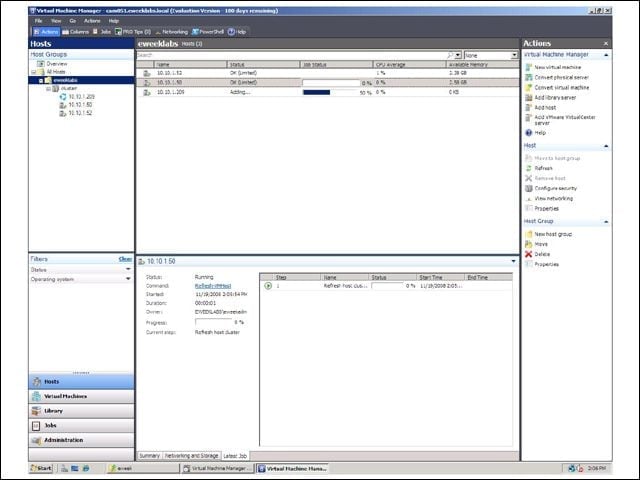Open Networking from the toolbar

coord(171,32)
